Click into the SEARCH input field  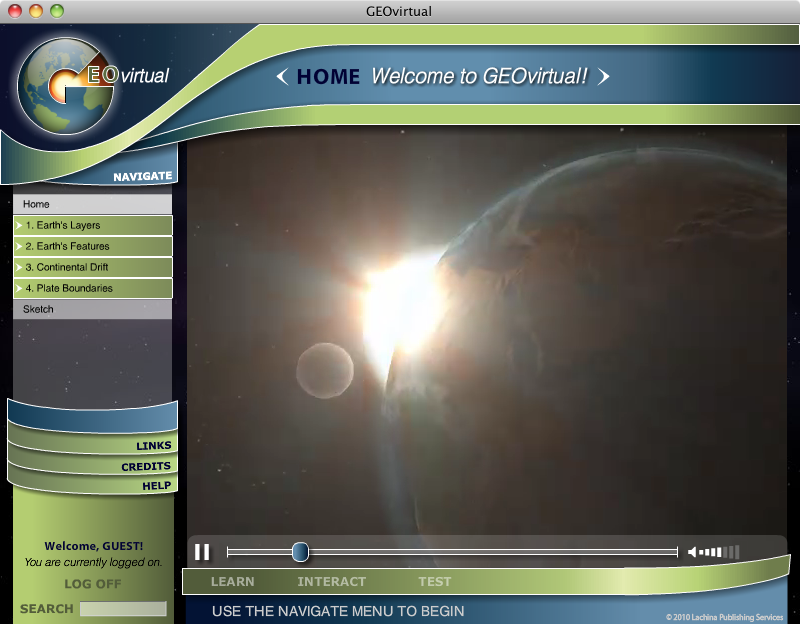123,609
